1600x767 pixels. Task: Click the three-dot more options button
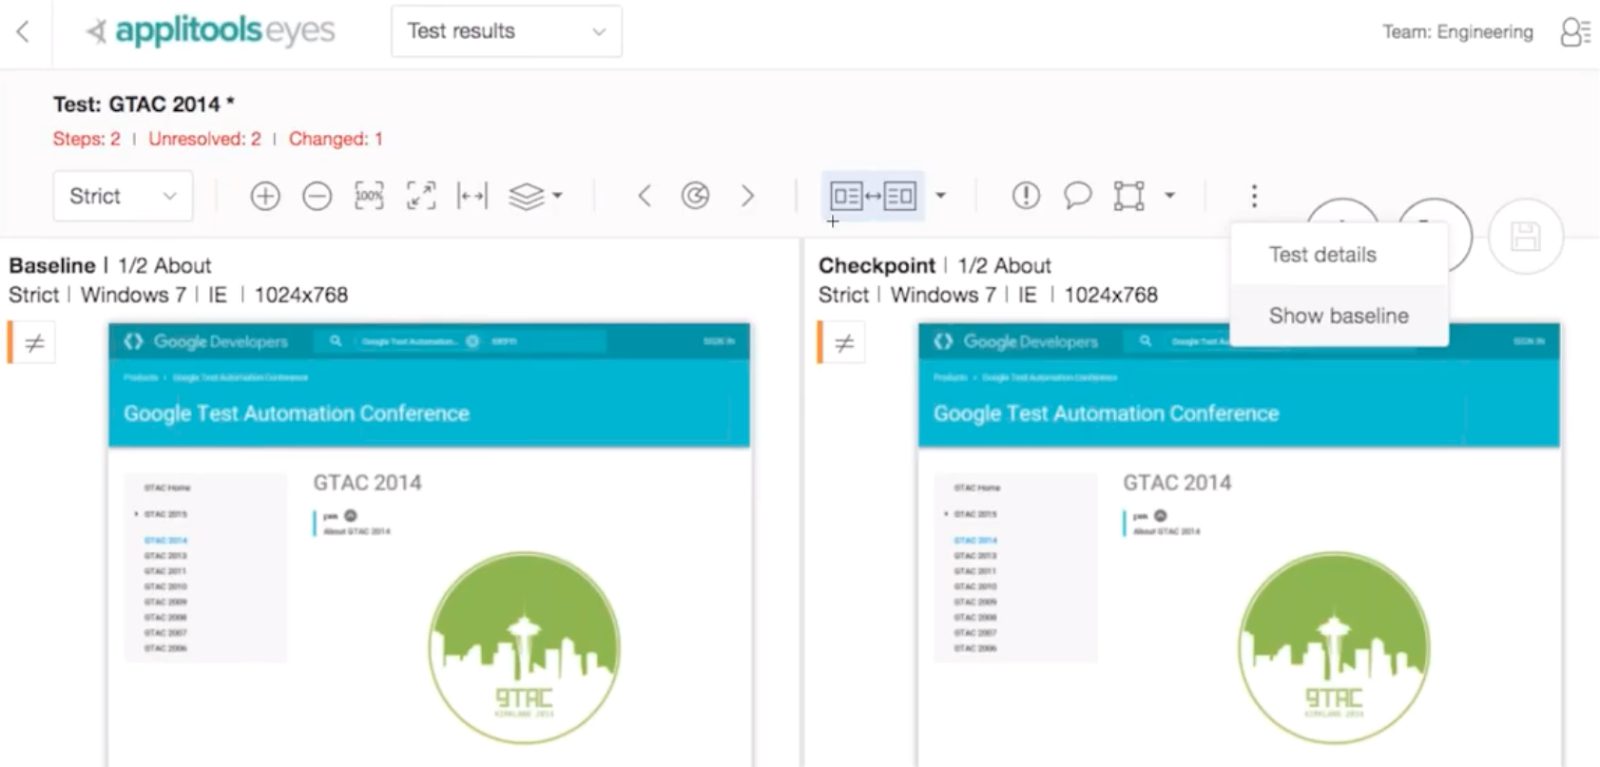click(1254, 196)
